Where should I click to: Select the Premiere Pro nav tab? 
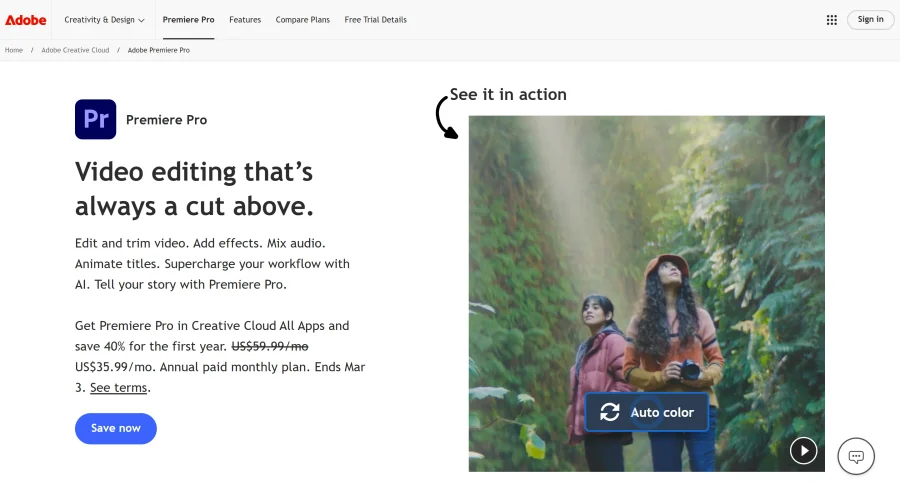point(188,20)
